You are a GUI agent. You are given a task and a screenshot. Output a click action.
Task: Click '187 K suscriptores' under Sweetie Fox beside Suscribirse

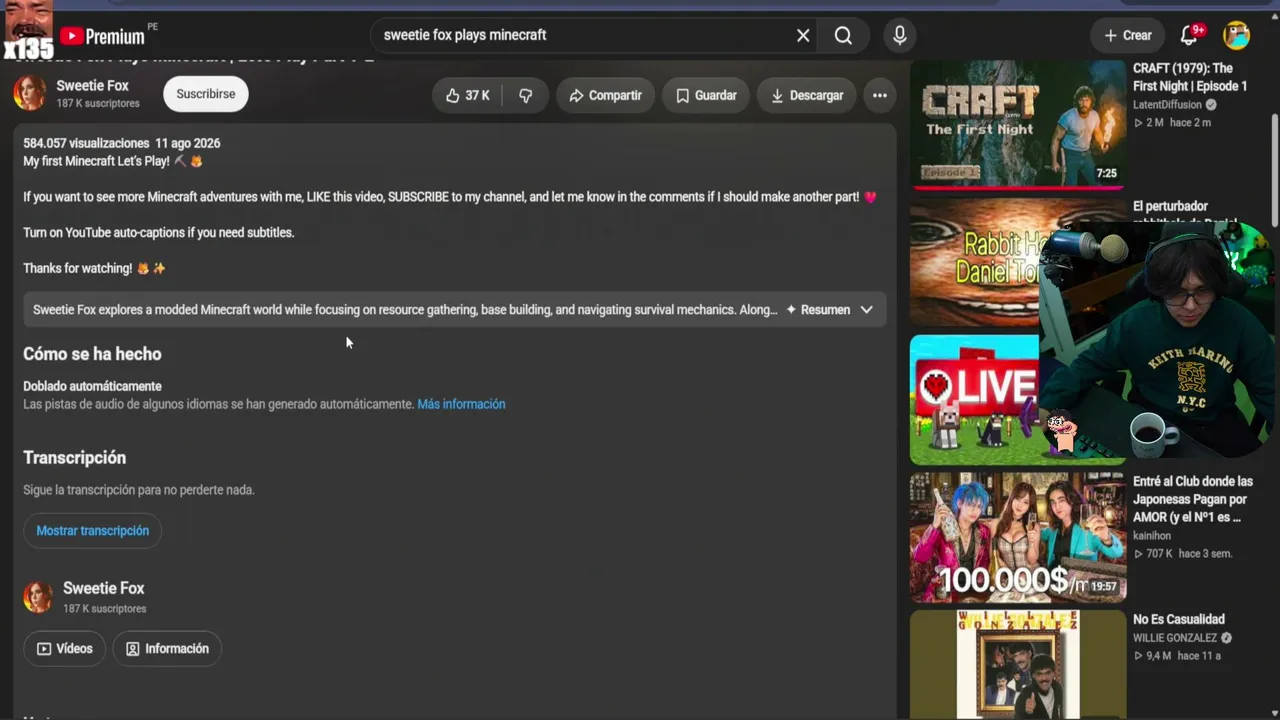(98, 104)
